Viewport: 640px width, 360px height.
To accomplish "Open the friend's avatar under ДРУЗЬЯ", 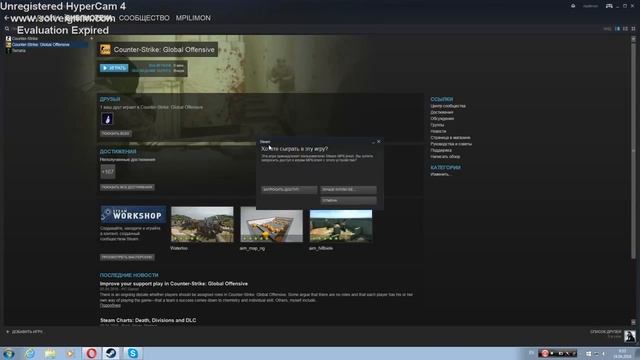I will 107,119.
